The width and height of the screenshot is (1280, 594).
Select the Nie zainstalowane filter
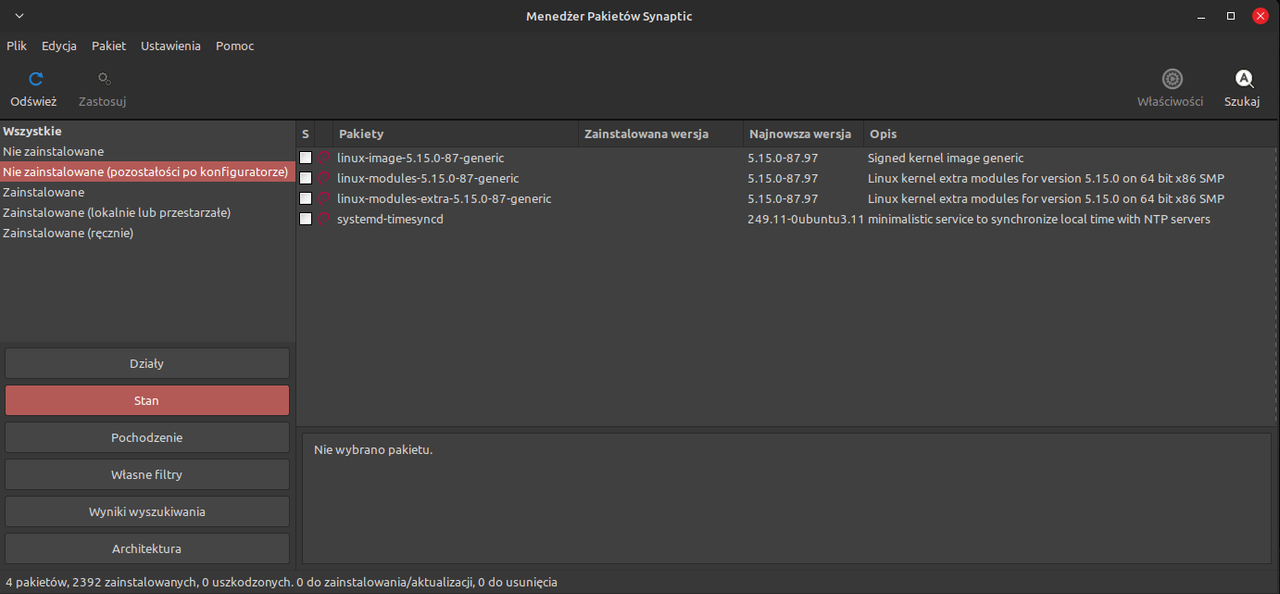147,151
